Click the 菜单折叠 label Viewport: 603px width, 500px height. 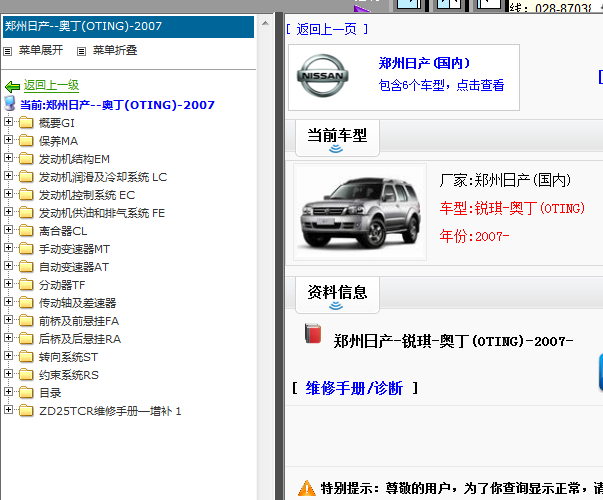click(115, 50)
